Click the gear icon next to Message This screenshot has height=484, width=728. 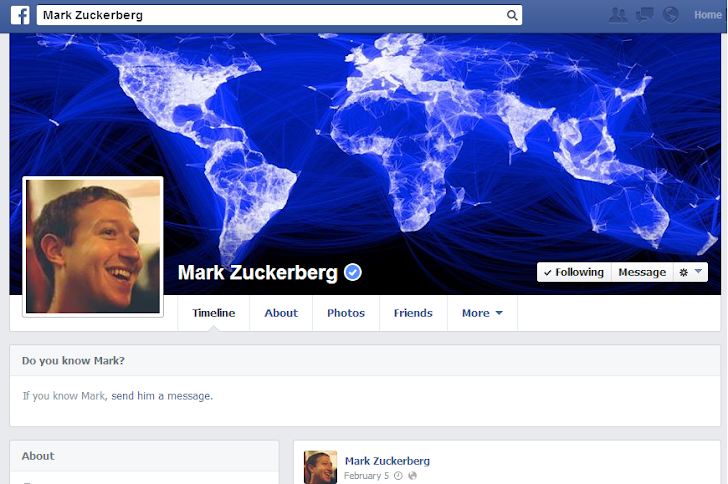pos(683,272)
